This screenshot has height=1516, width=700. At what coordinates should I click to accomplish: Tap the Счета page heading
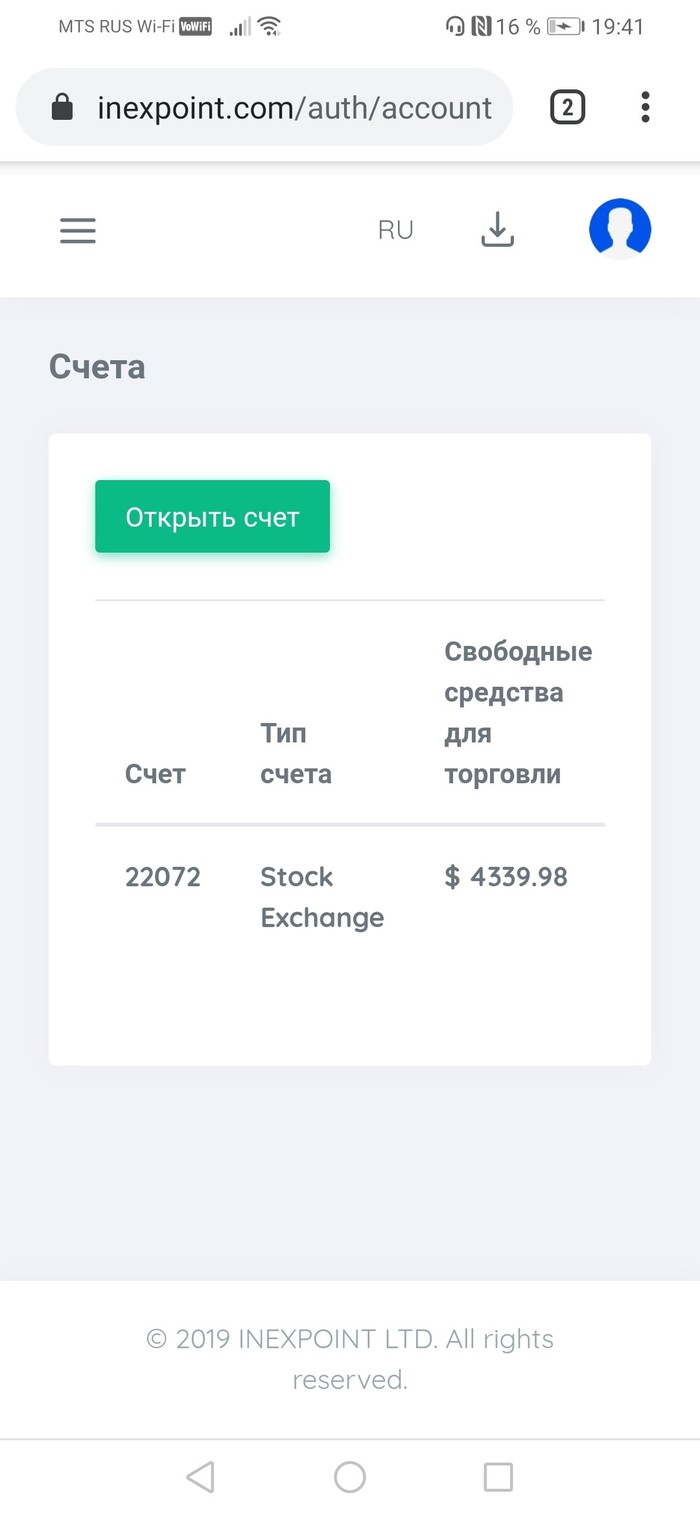coord(97,367)
